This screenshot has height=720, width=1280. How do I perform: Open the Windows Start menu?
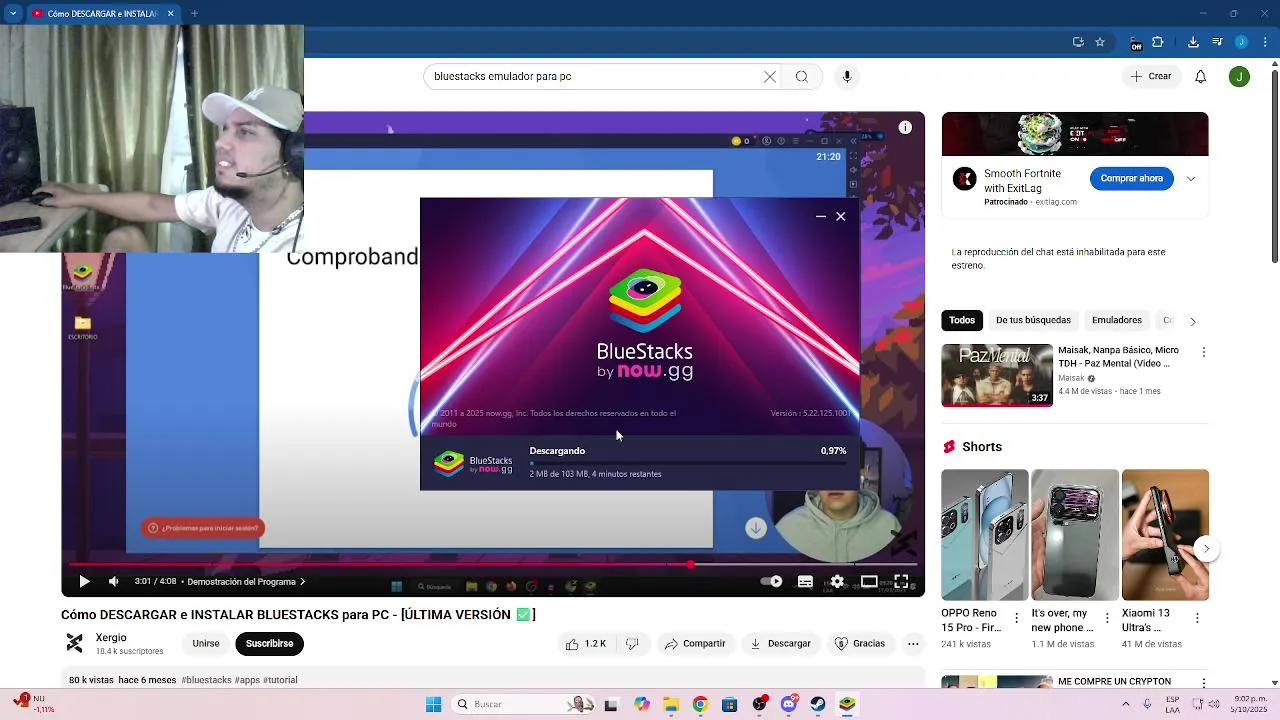(x=433, y=704)
